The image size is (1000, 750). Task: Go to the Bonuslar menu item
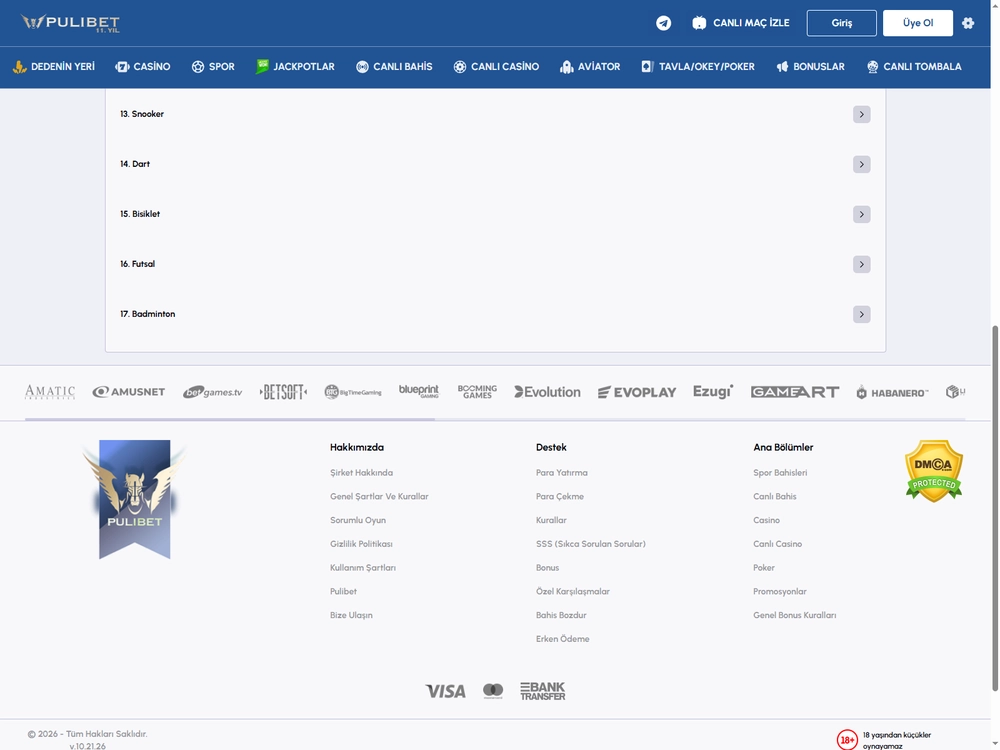click(x=810, y=66)
